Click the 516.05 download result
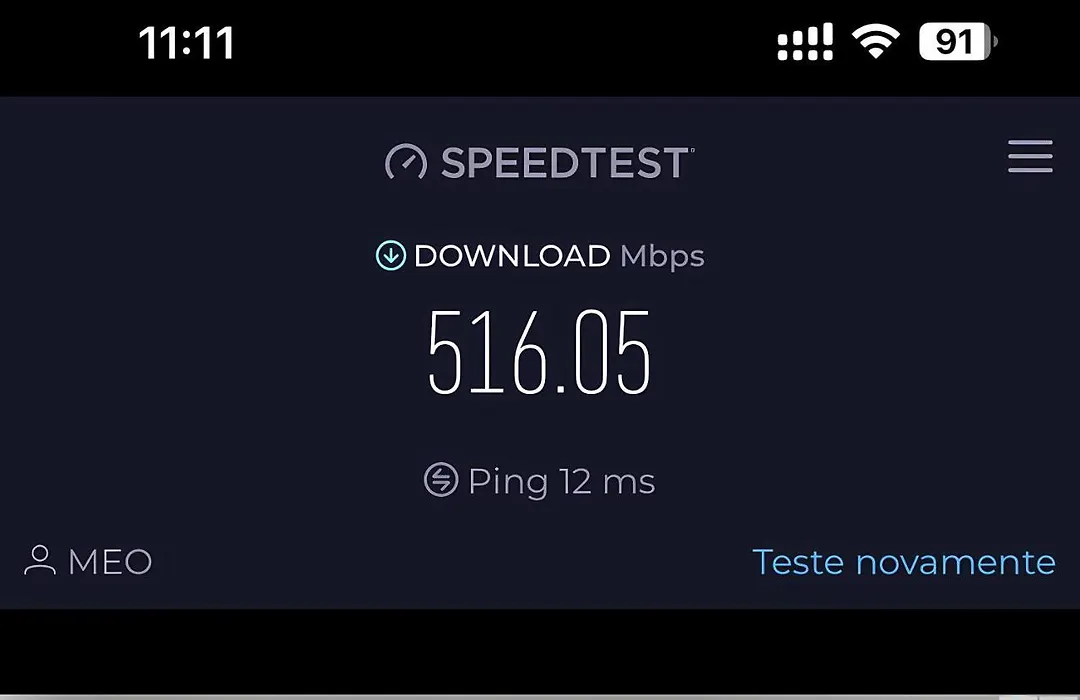1080x700 pixels. pyautogui.click(x=539, y=352)
